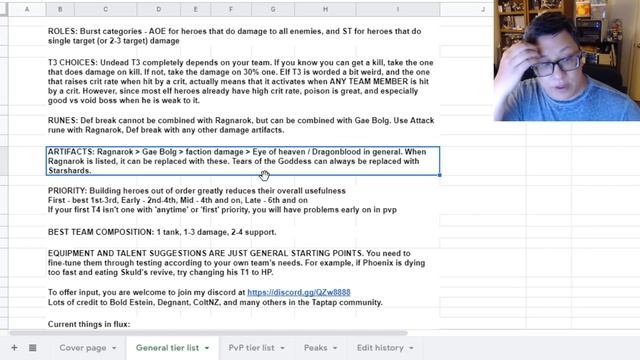
Task: Open the discord.gg/QZw8888 invite link
Action: [x=299, y=292]
